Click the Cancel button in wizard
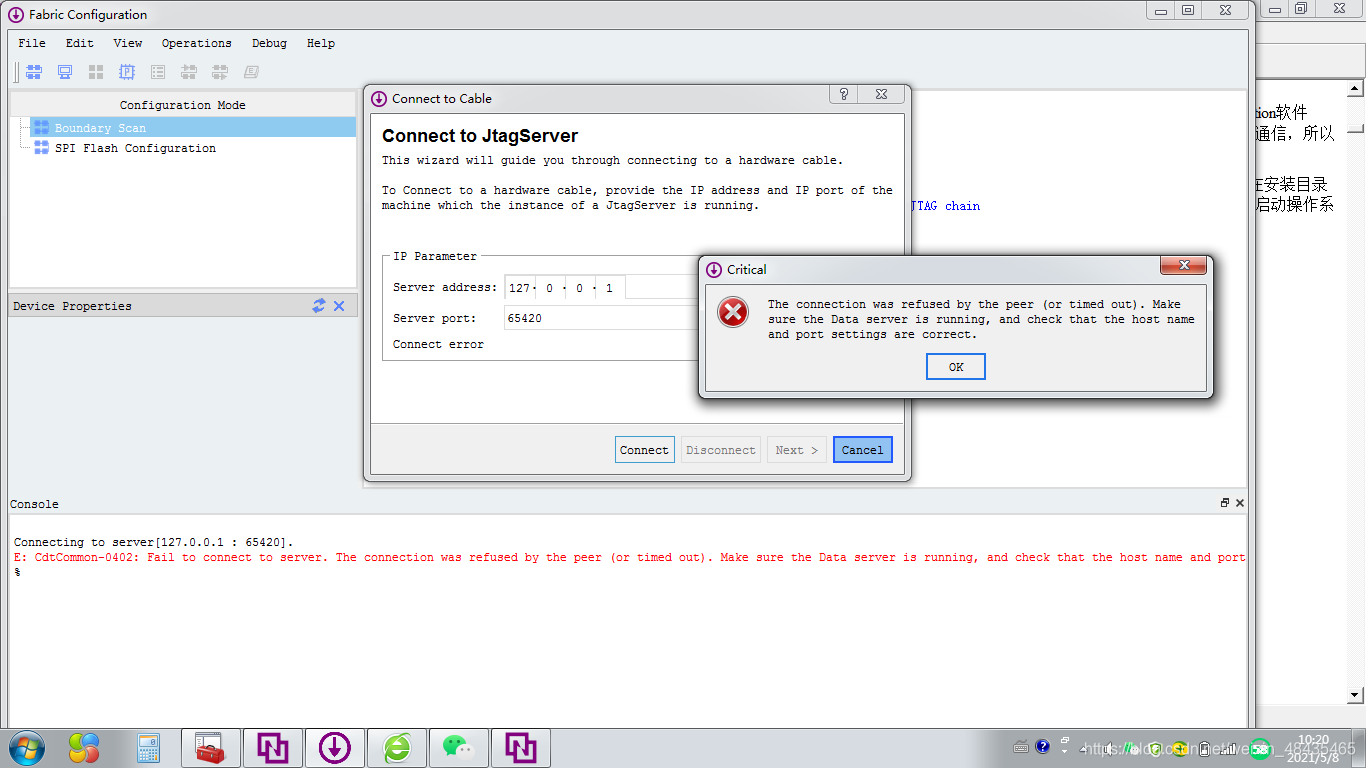1366x768 pixels. click(862, 450)
